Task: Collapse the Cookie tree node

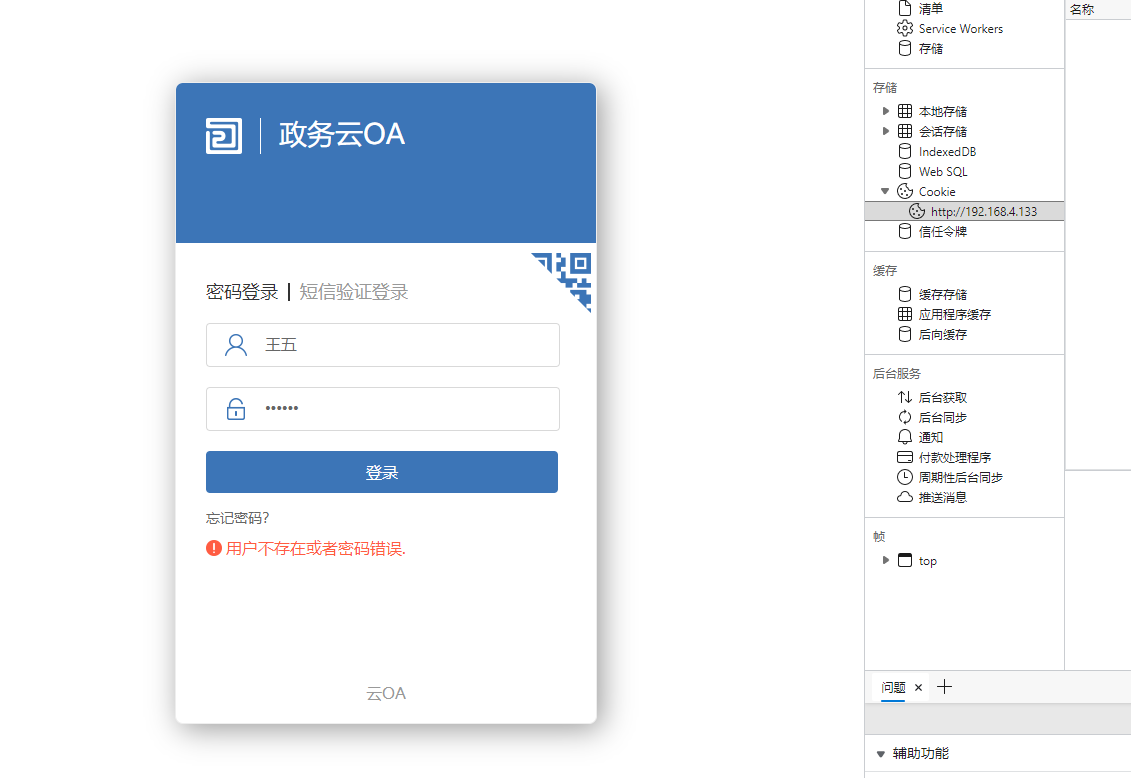Action: point(885,191)
